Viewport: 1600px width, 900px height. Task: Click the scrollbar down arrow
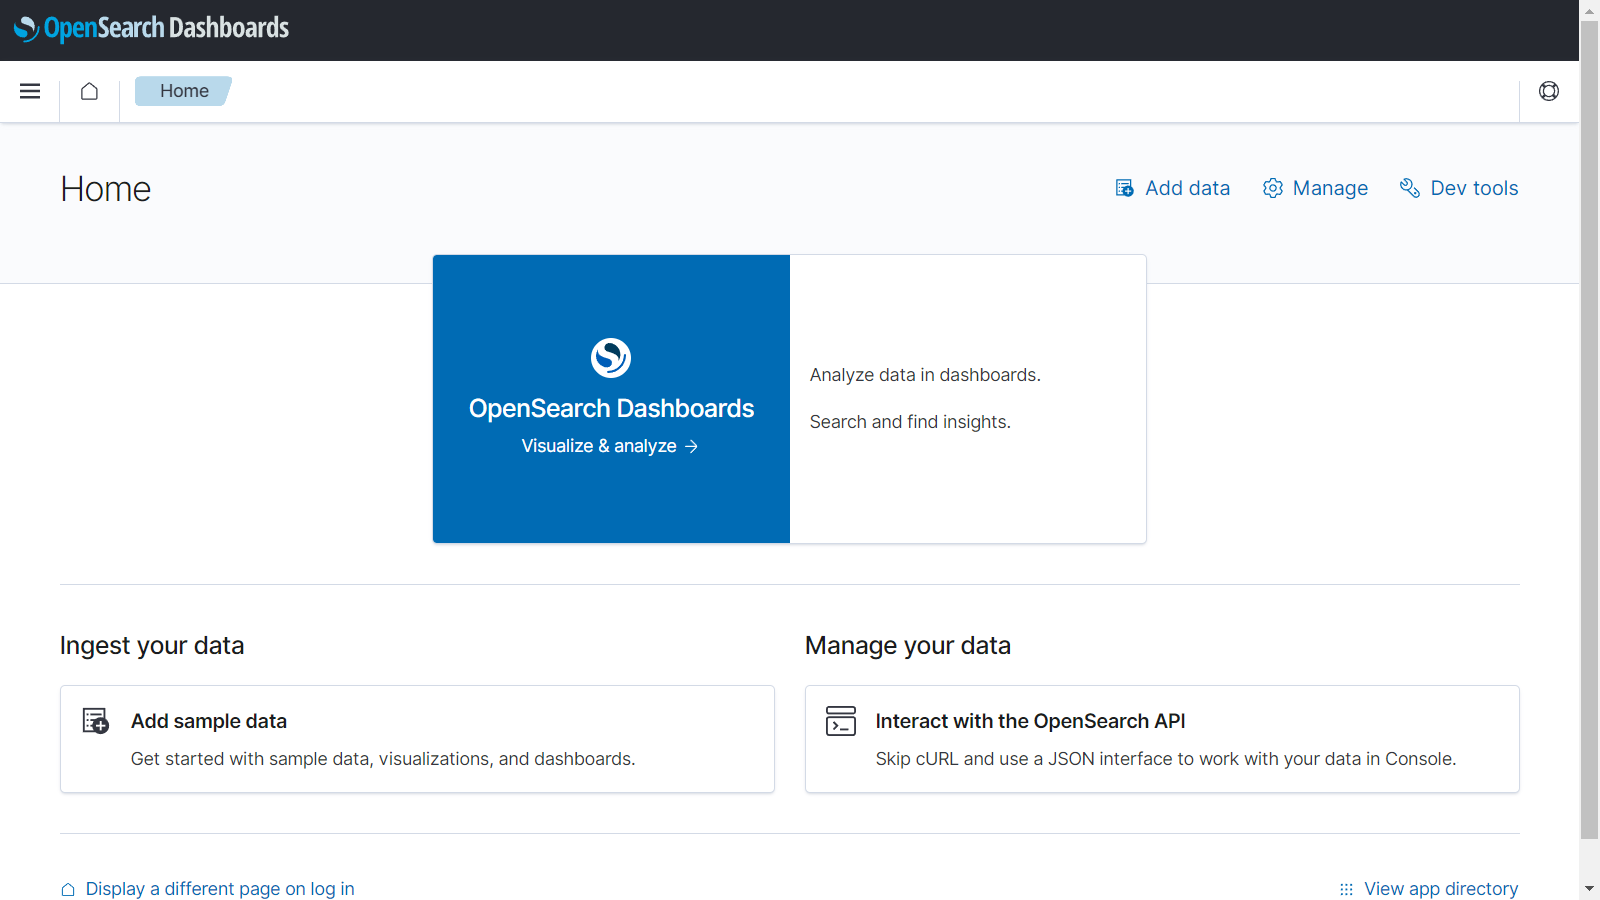1589,889
